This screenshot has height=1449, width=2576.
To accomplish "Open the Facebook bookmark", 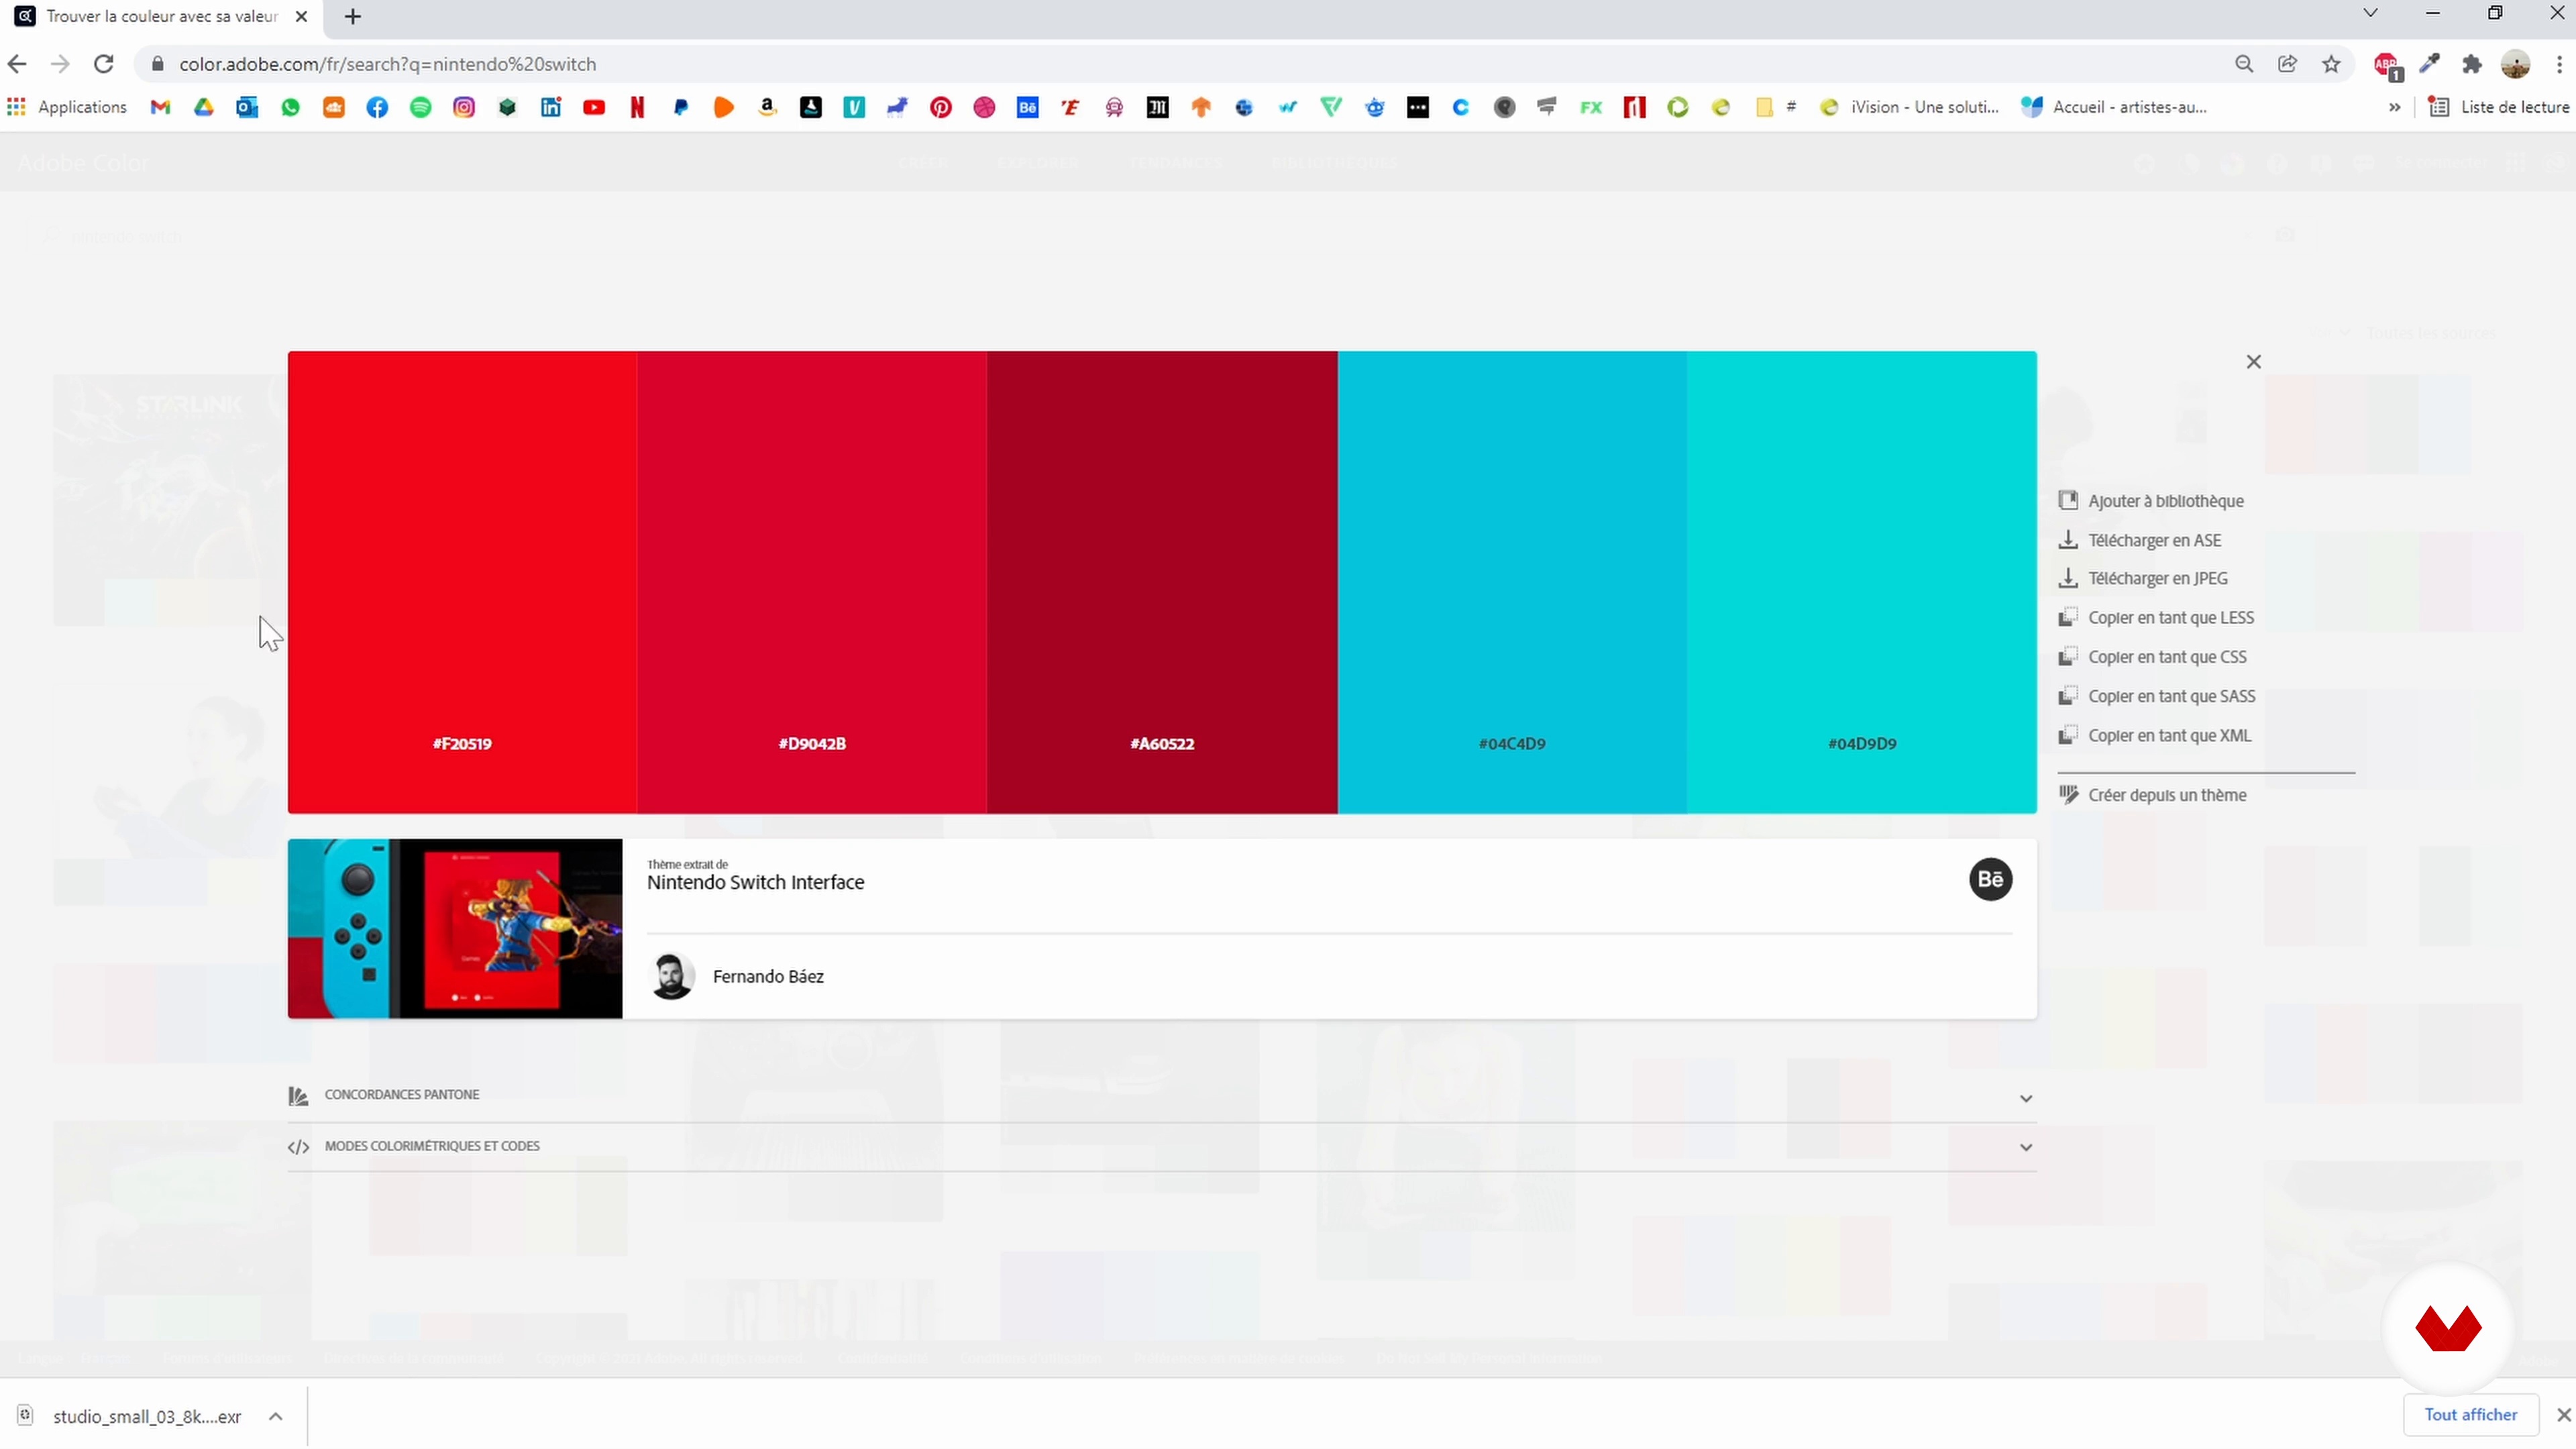I will [x=377, y=107].
